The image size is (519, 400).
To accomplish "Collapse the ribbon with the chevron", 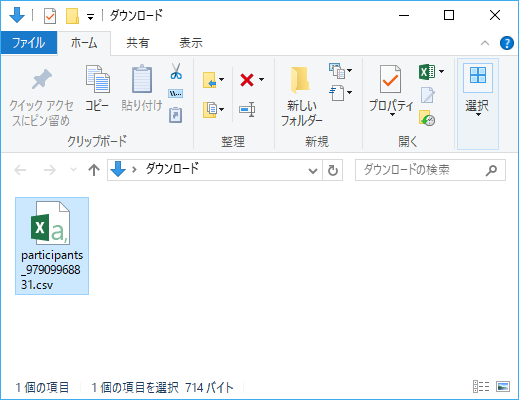I will click(485, 43).
